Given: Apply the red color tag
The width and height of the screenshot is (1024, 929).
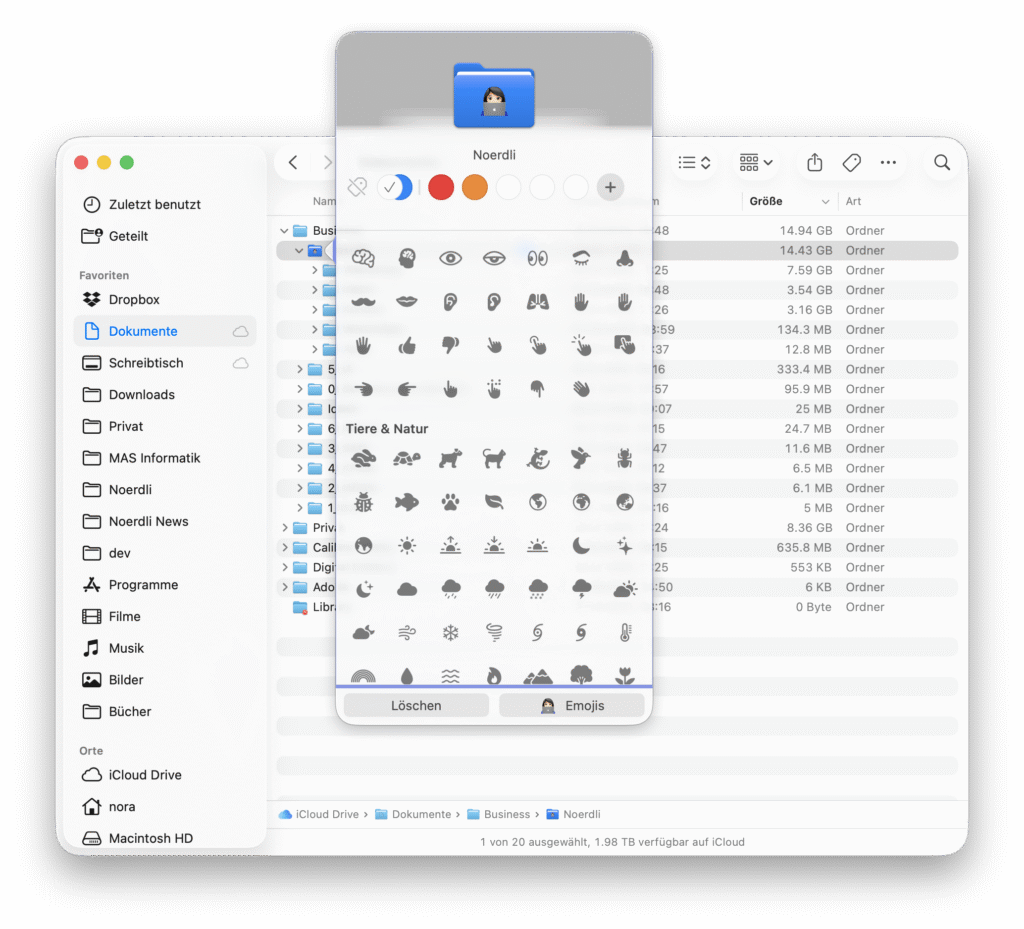Looking at the screenshot, I should click(x=441, y=187).
